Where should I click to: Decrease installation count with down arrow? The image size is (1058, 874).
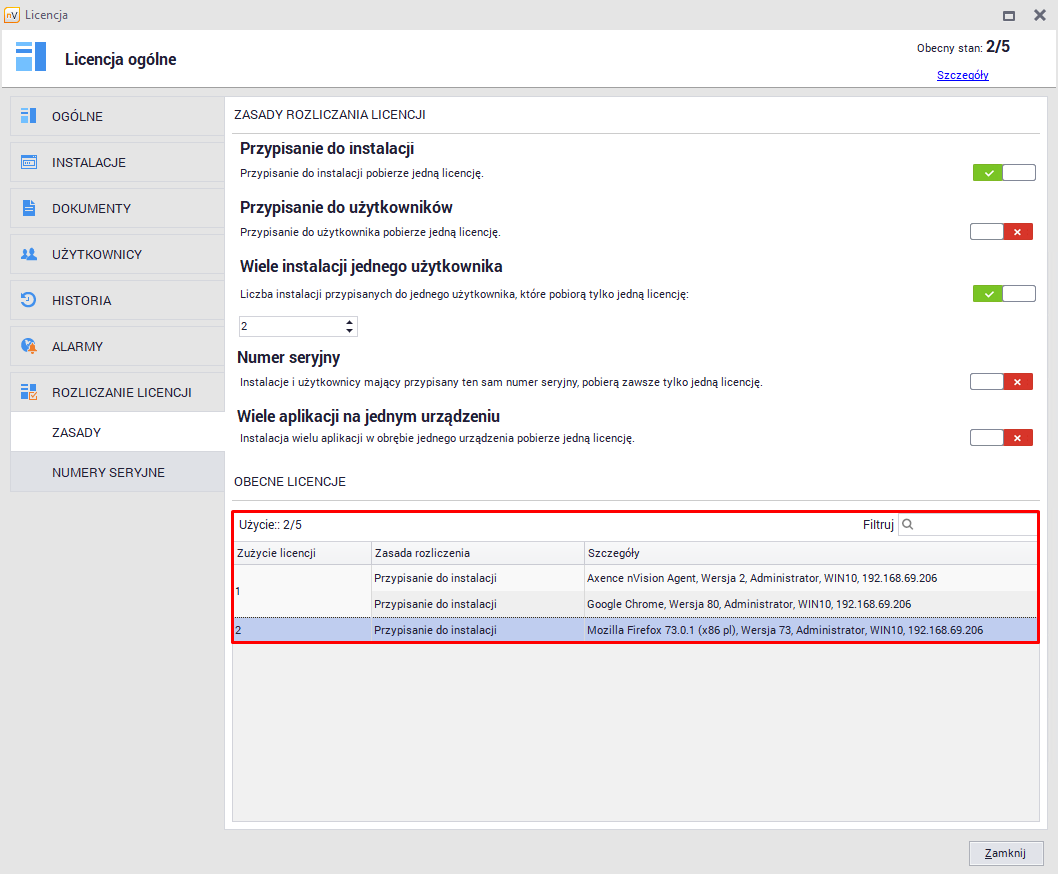click(349, 331)
